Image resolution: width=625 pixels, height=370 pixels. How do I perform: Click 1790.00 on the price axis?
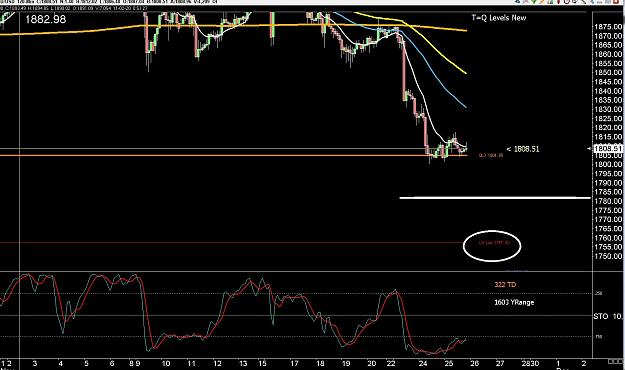(x=608, y=183)
